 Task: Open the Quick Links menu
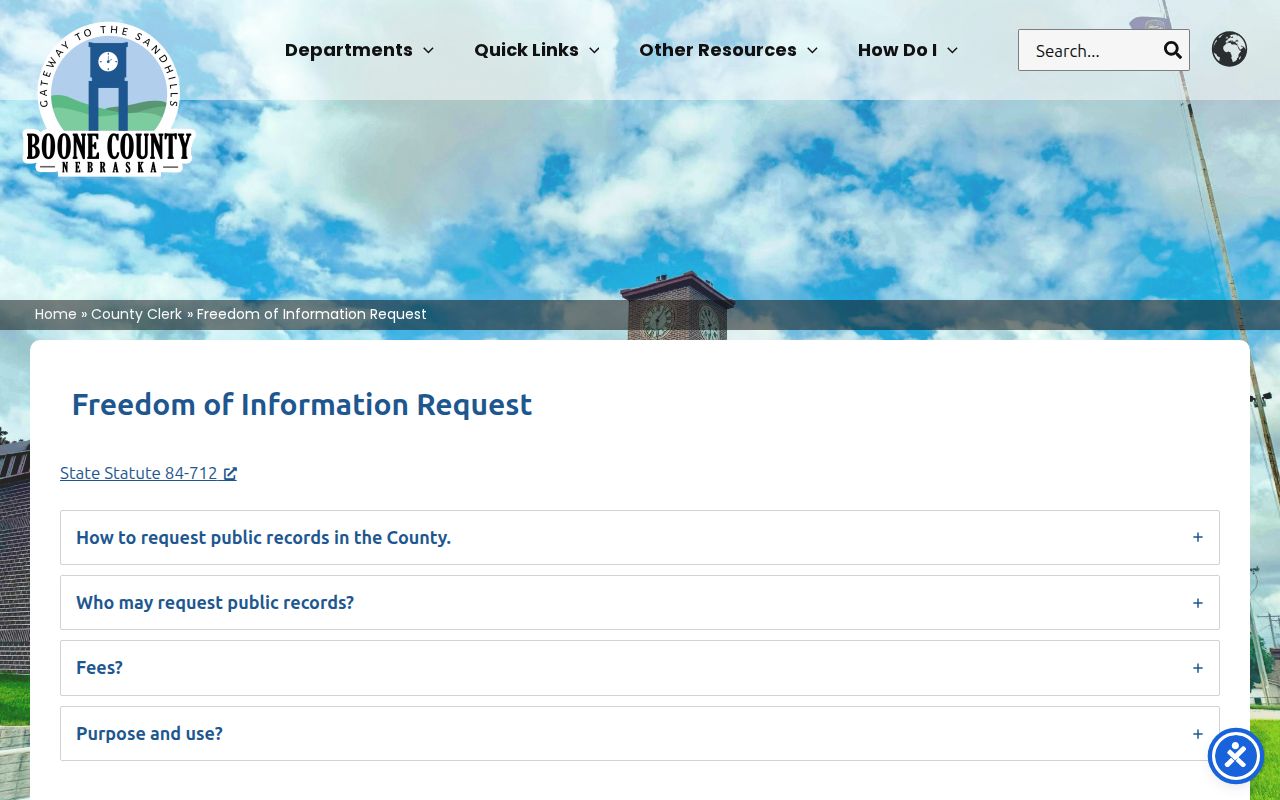tap(537, 50)
